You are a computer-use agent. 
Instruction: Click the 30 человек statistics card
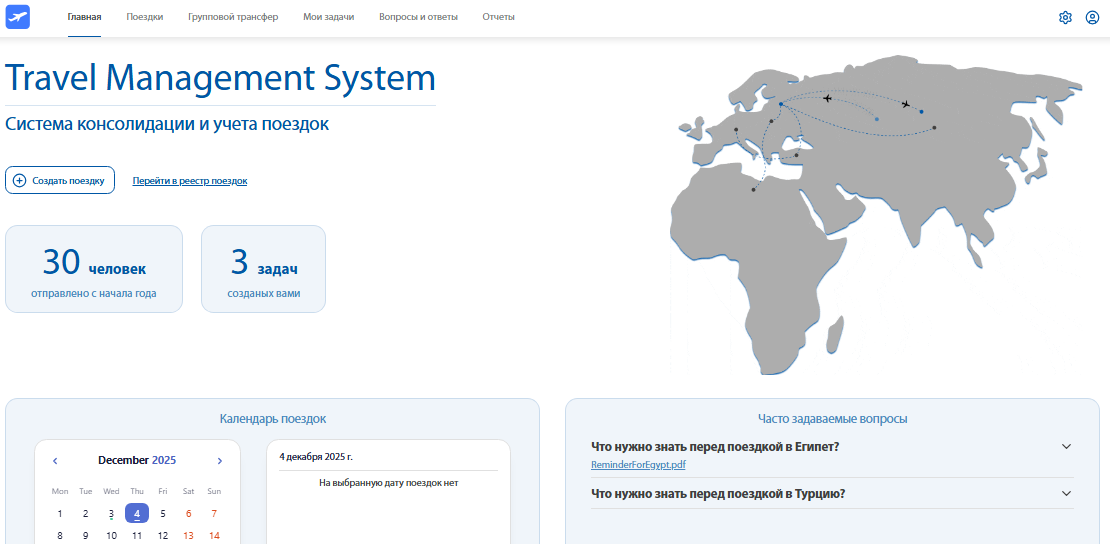pos(94,269)
